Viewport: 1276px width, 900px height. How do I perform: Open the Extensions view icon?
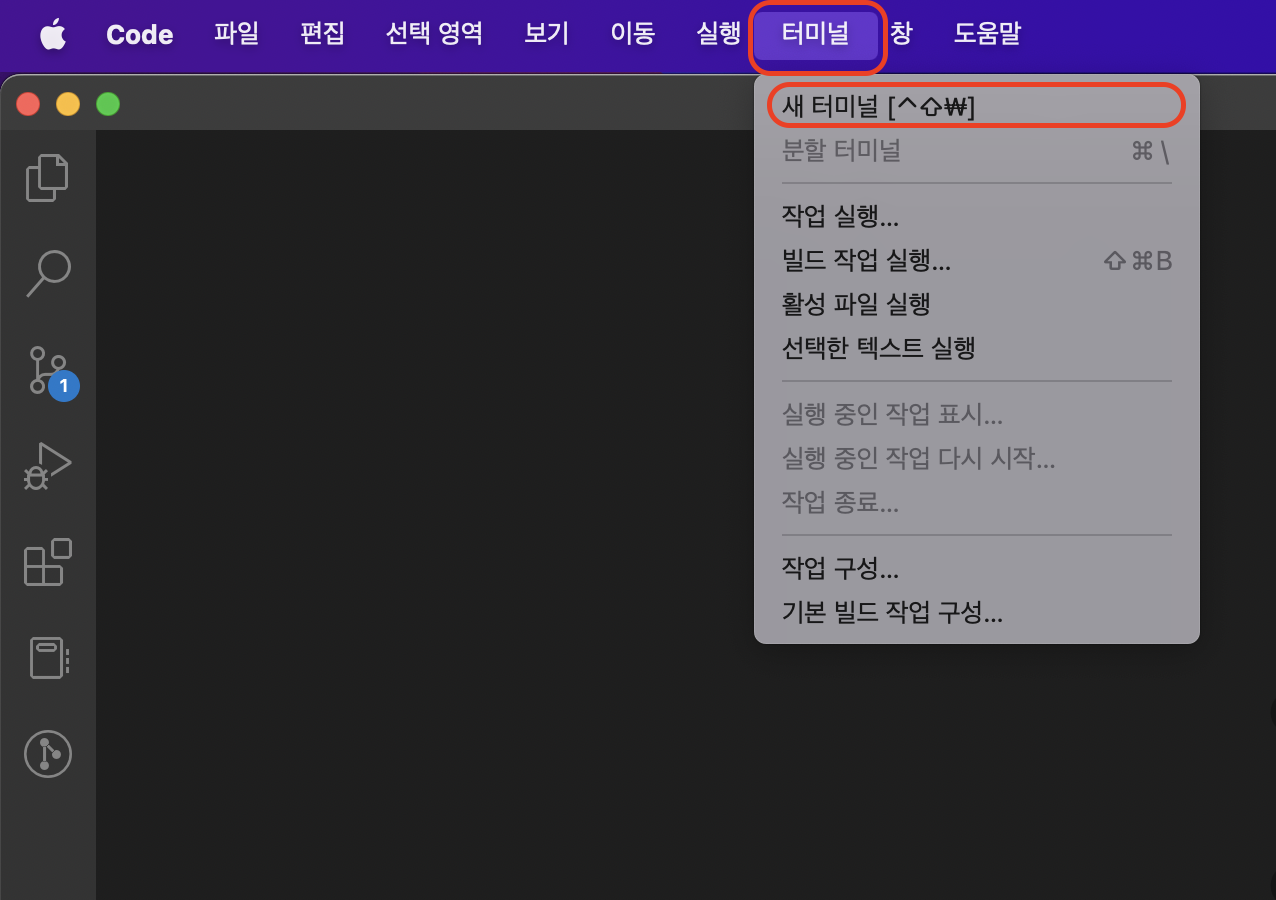(47, 562)
